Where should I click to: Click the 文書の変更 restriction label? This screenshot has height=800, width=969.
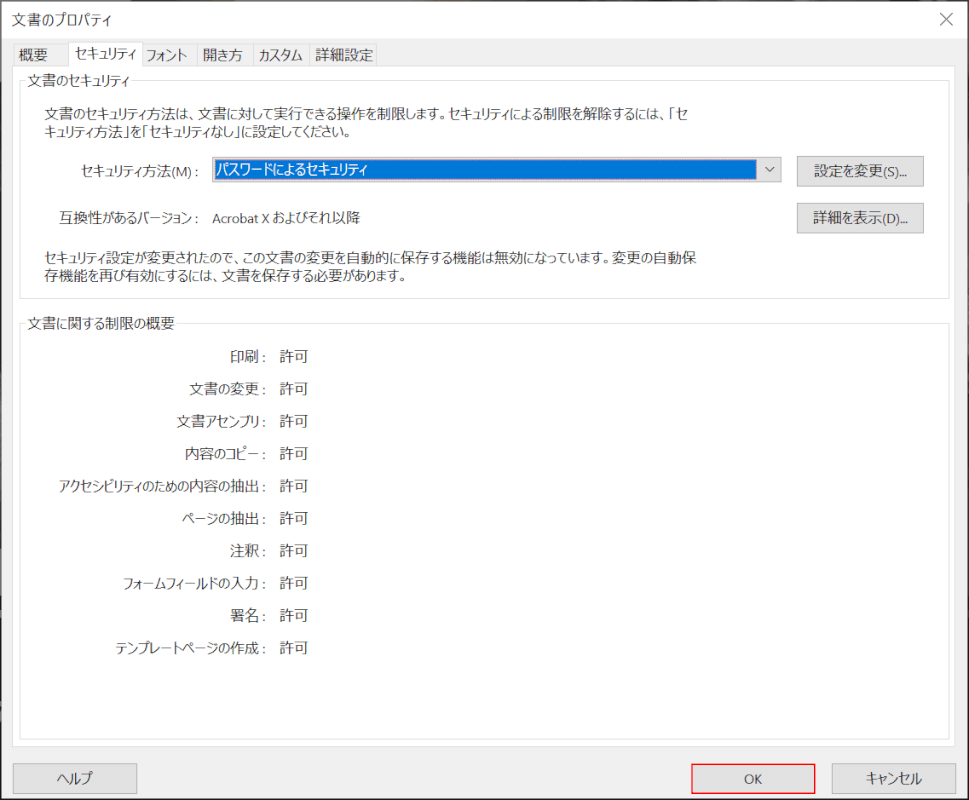click(227, 389)
